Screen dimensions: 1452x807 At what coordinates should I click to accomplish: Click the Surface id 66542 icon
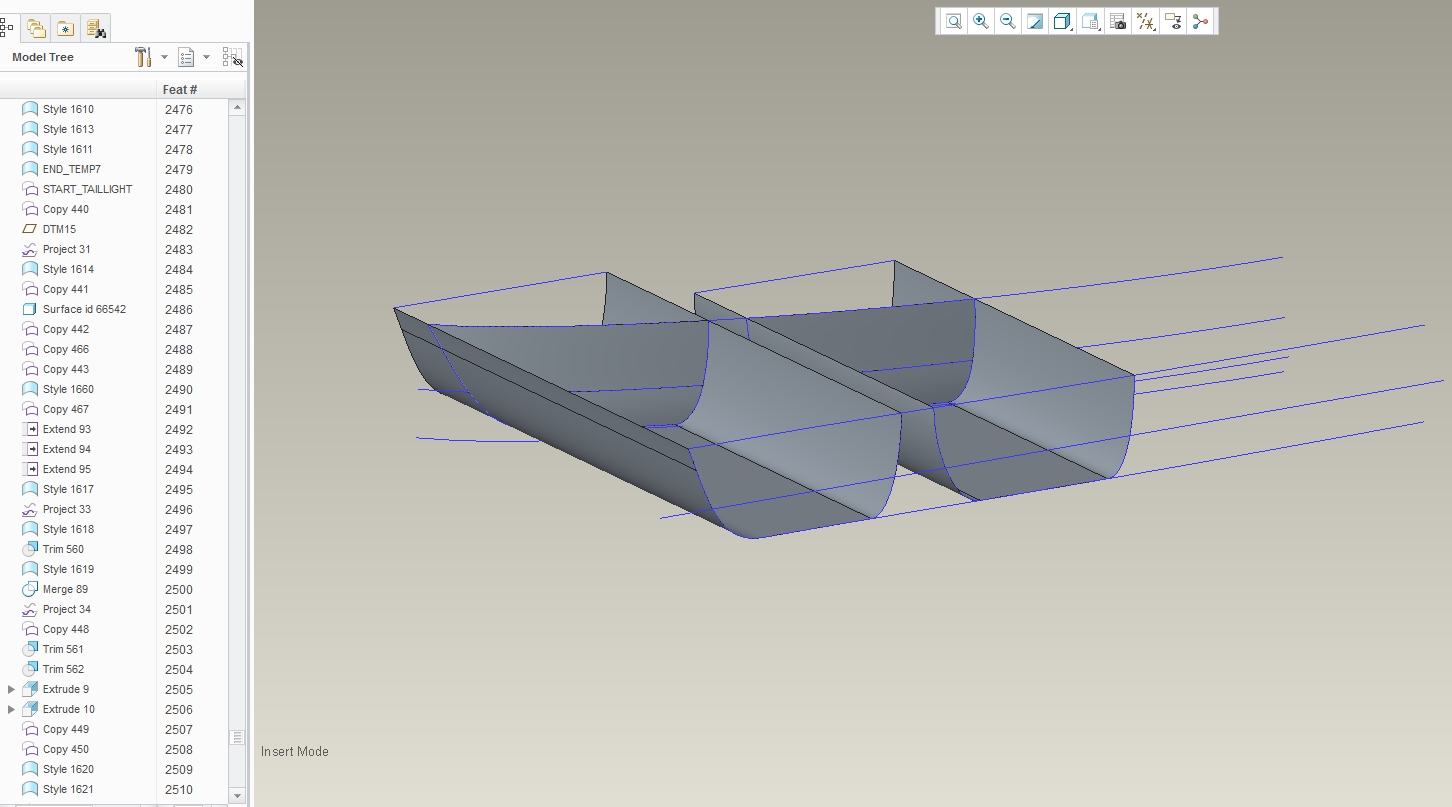[x=30, y=309]
